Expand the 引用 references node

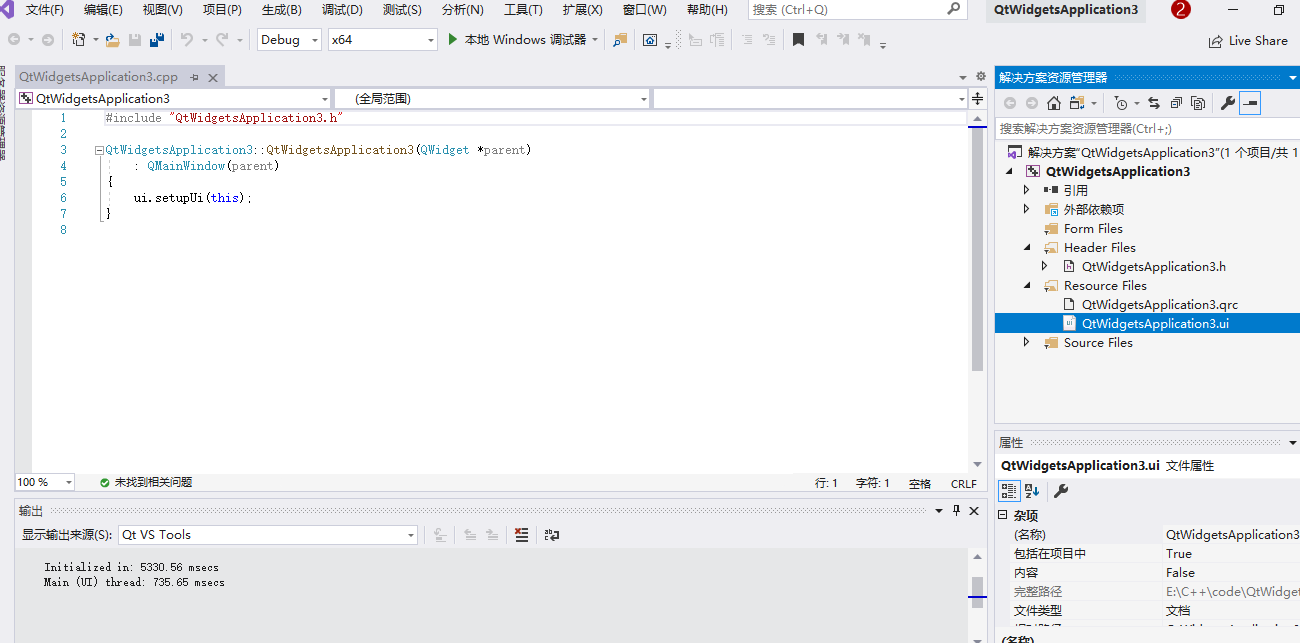click(1026, 190)
